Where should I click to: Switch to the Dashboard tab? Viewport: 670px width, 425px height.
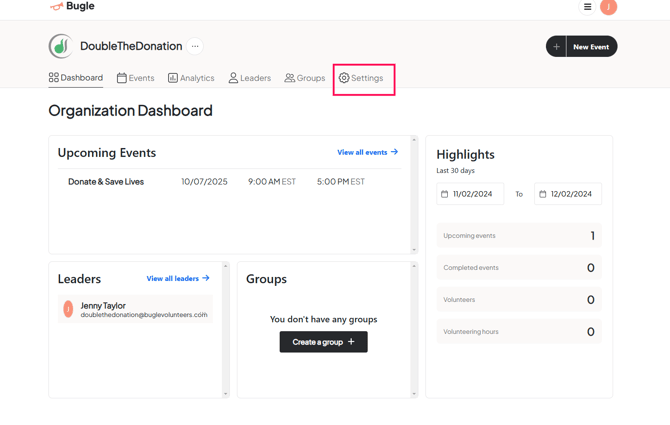point(76,78)
